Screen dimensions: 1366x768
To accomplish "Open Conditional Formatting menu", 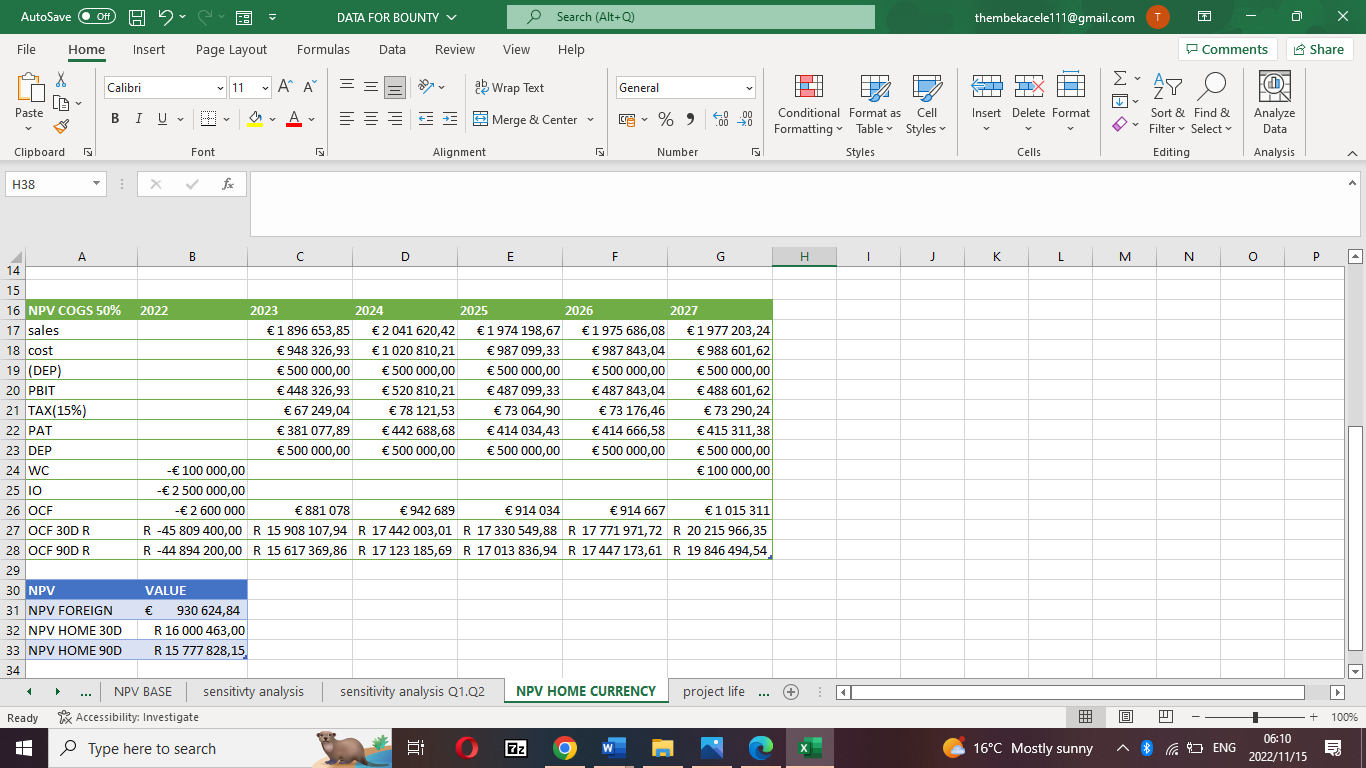I will pos(809,104).
